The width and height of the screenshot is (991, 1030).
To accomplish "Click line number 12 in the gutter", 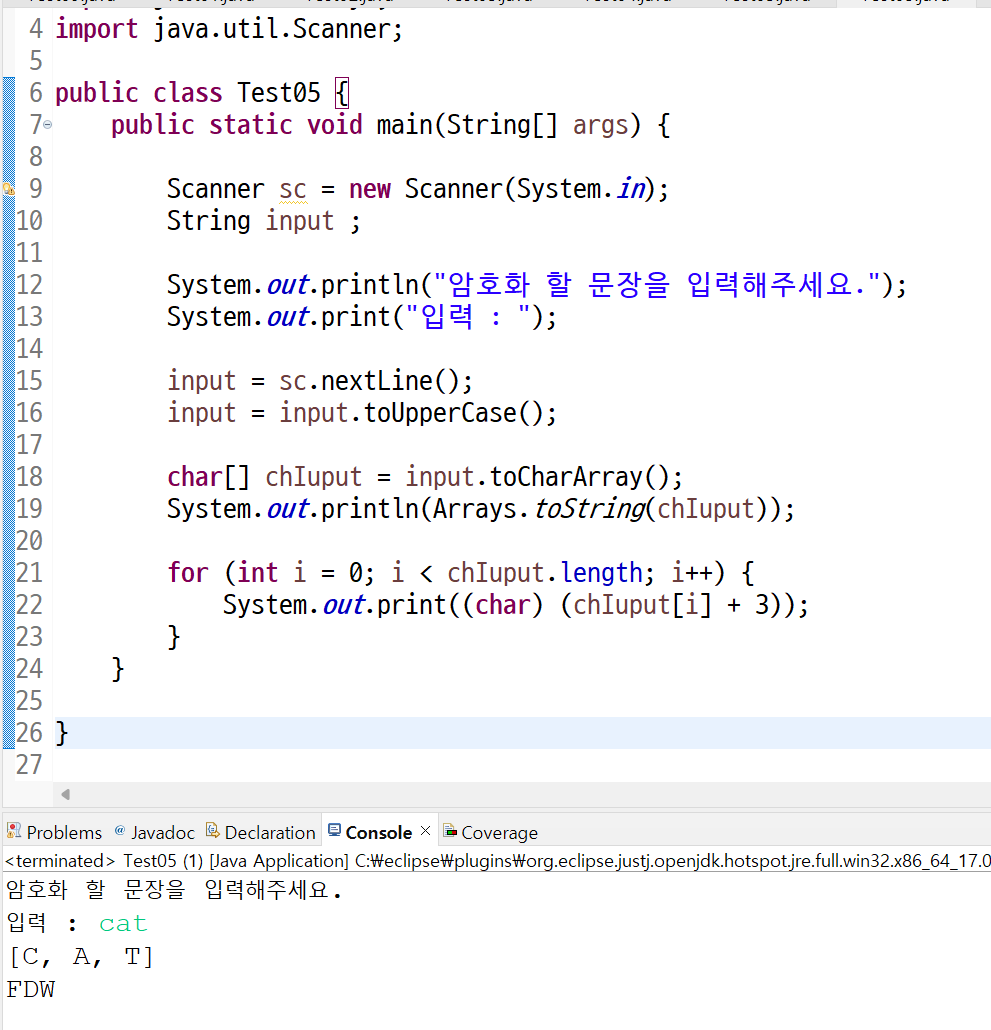I will pos(29,285).
